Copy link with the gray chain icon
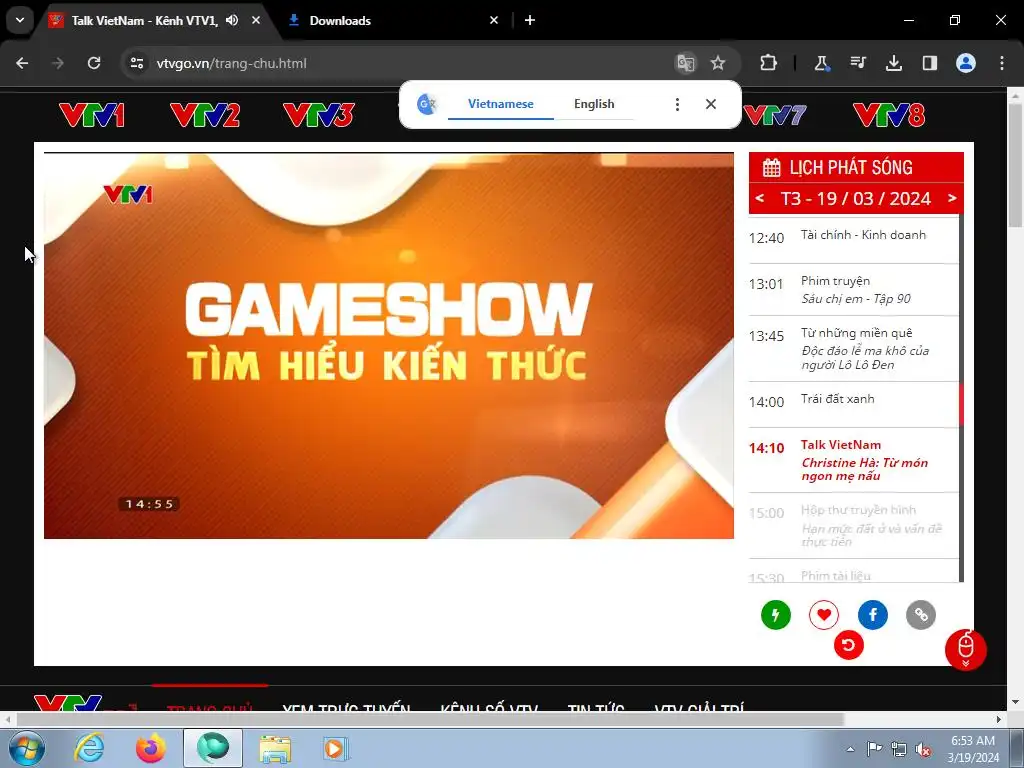 point(921,615)
